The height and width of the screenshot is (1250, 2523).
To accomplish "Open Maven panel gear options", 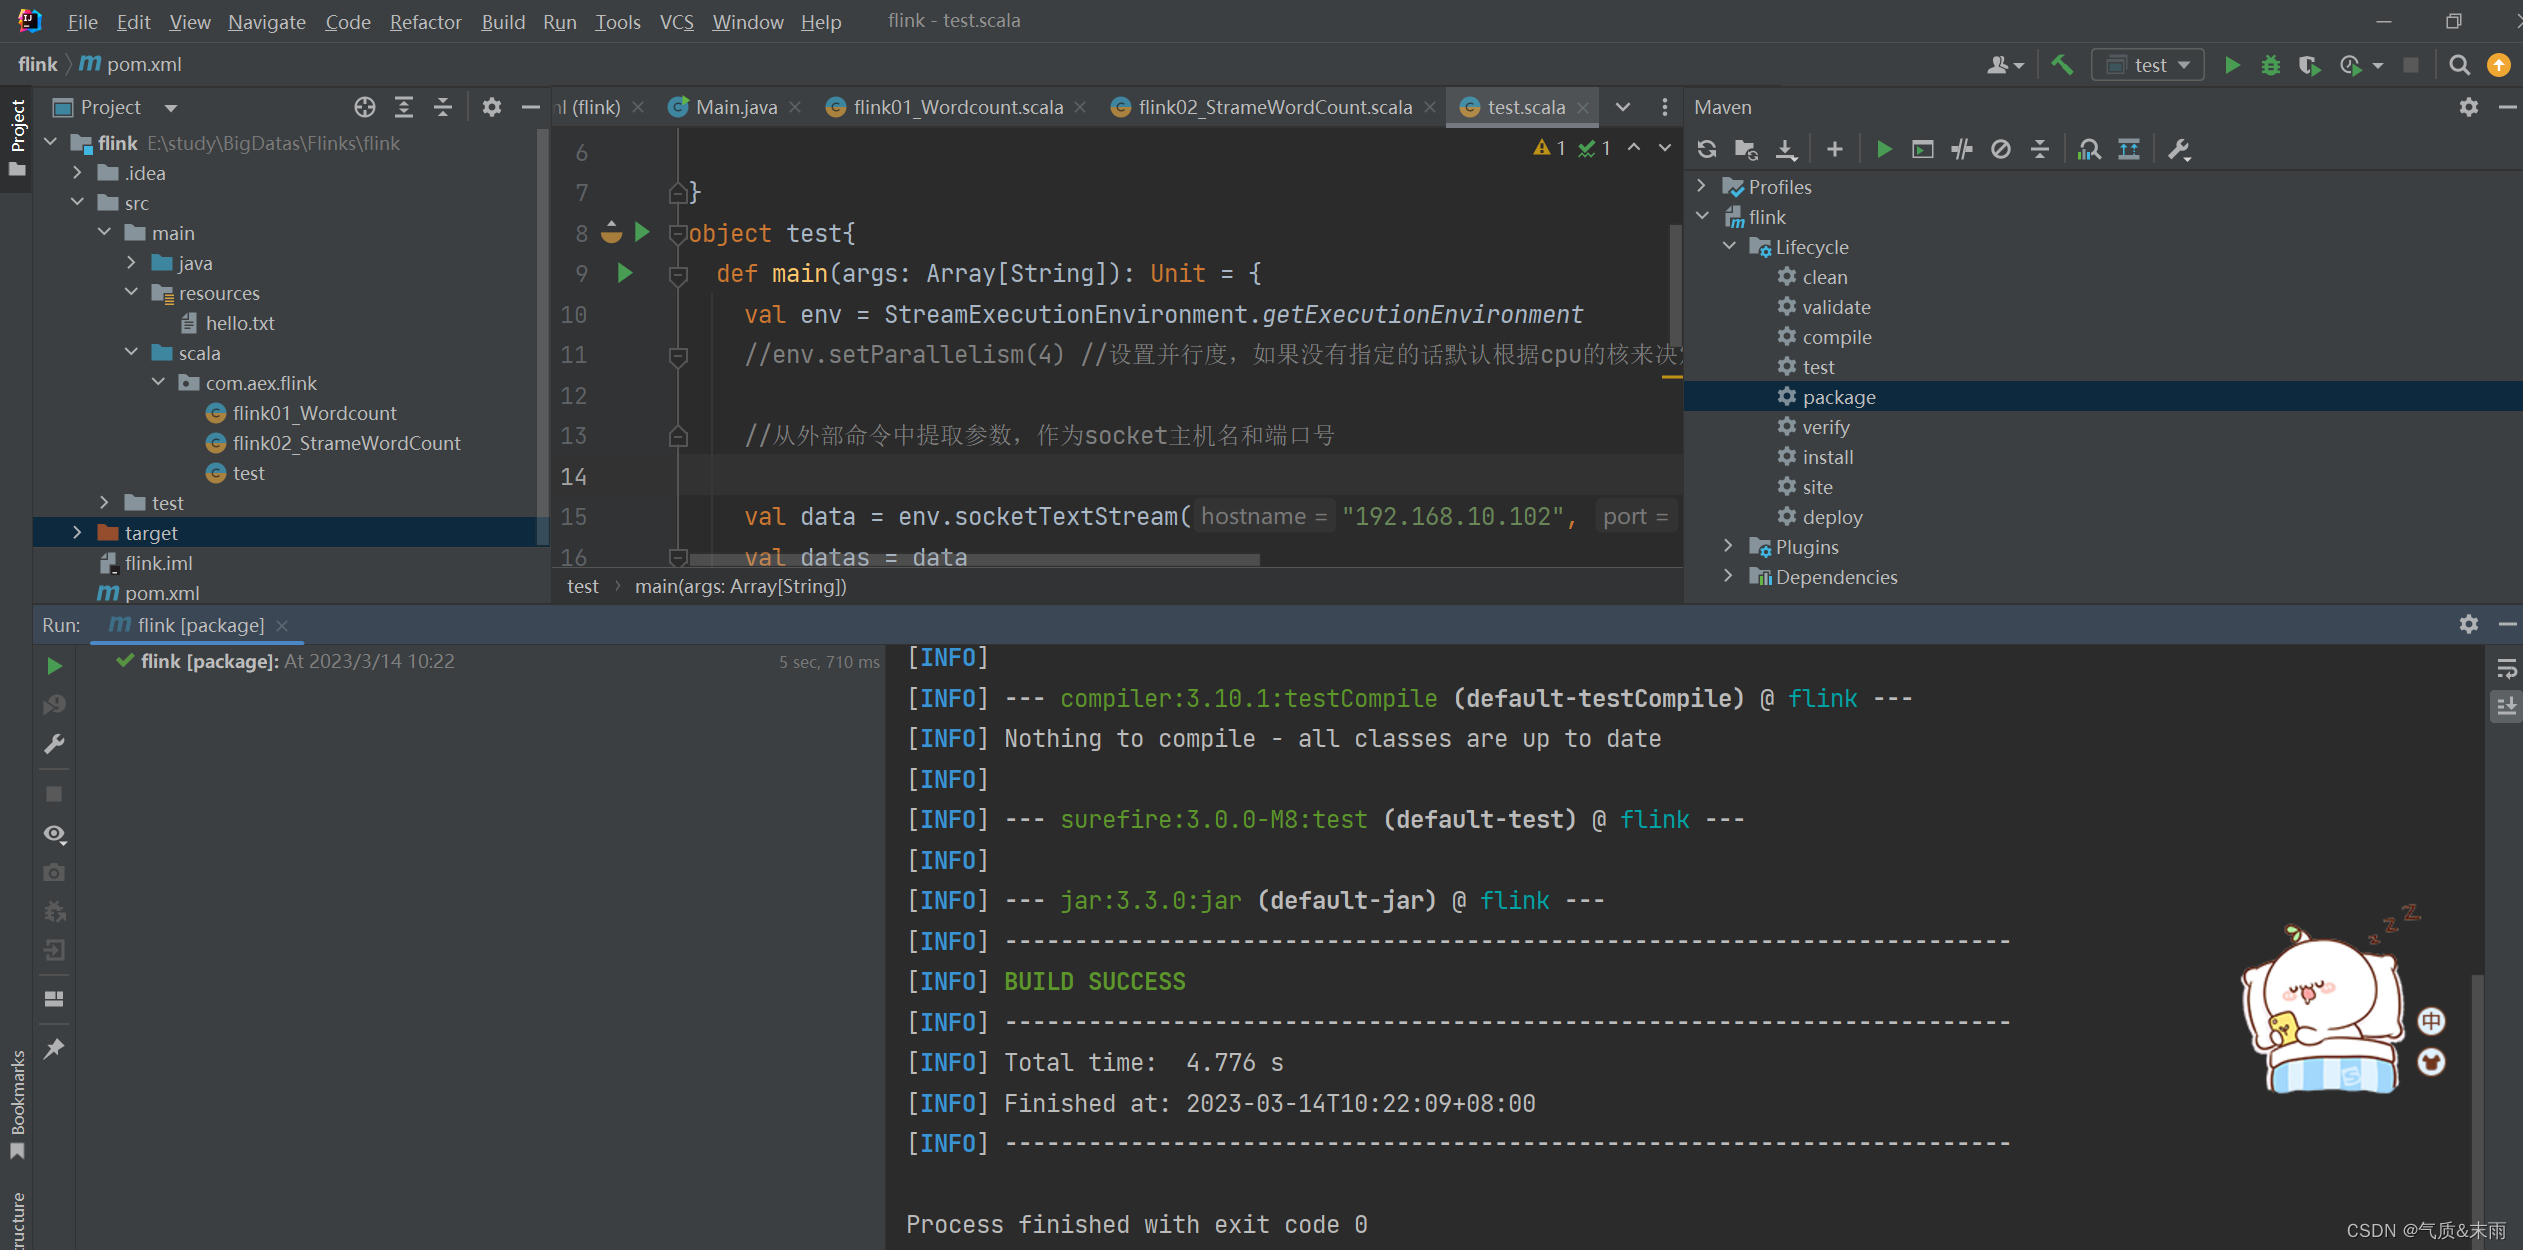I will click(2469, 107).
